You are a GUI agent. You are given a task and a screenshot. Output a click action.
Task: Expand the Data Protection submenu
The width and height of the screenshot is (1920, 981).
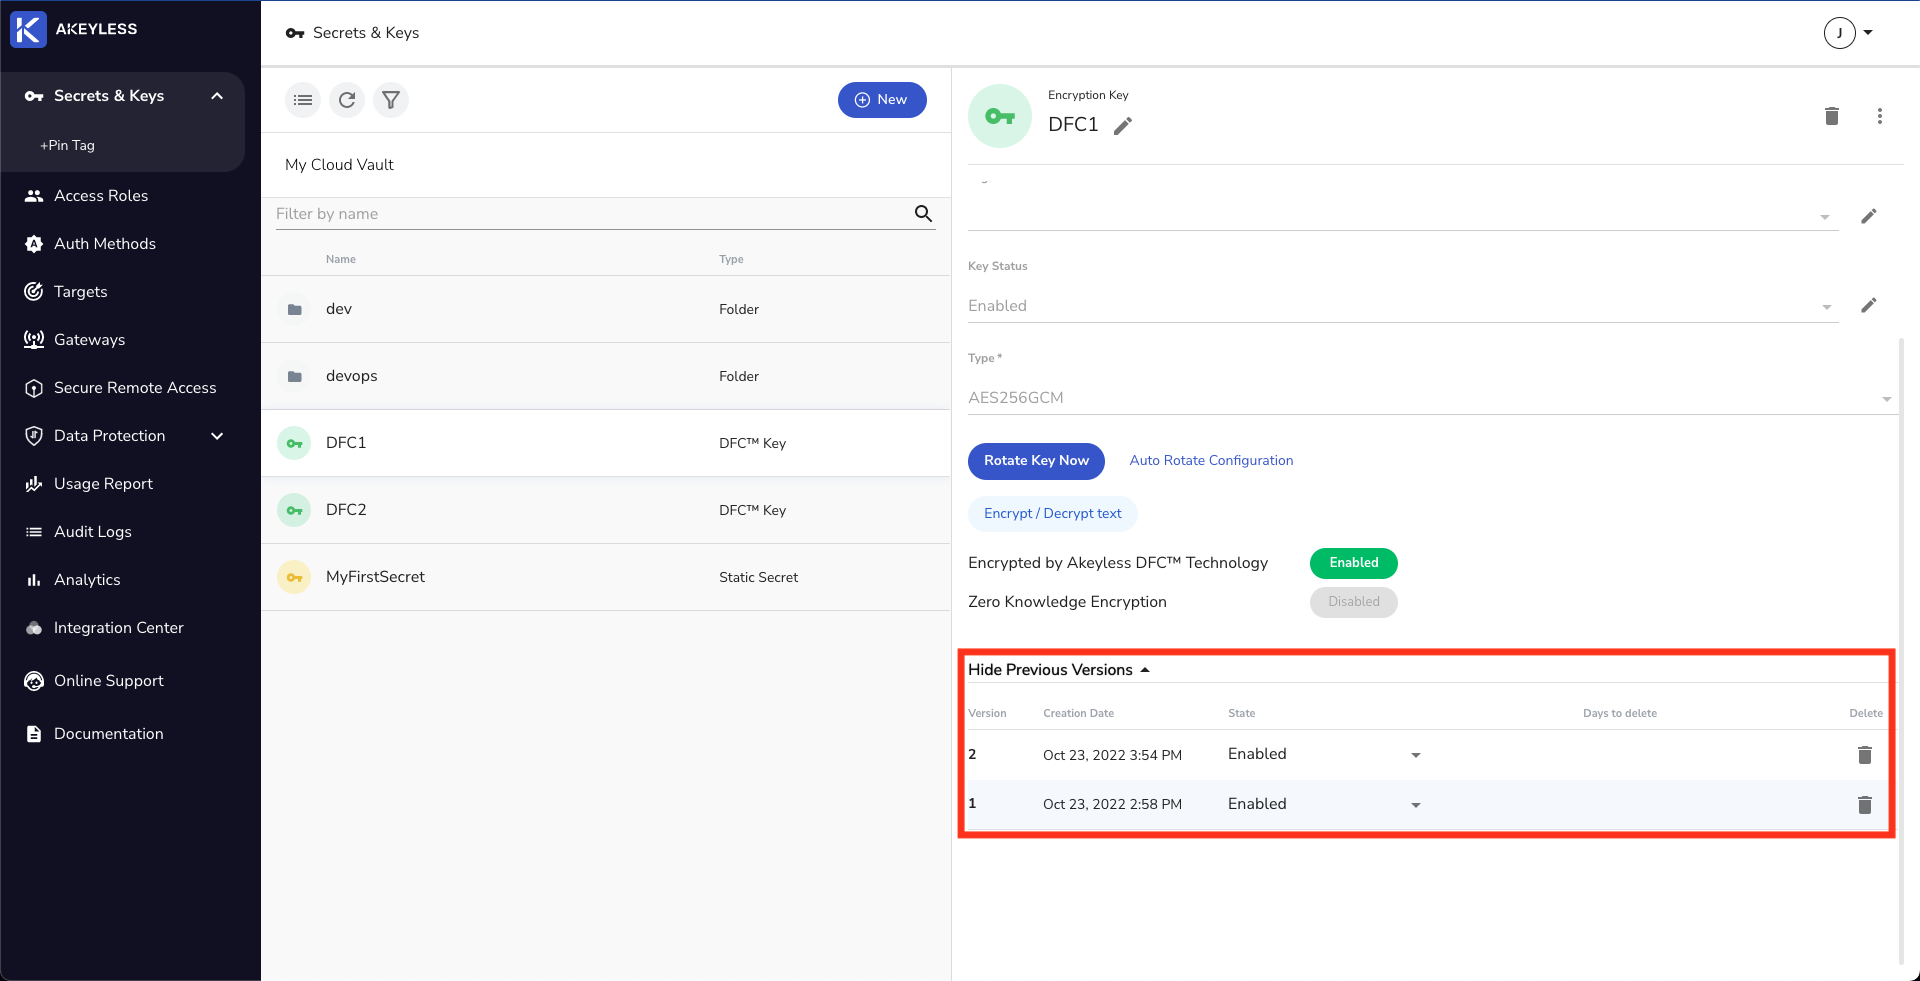click(x=217, y=436)
